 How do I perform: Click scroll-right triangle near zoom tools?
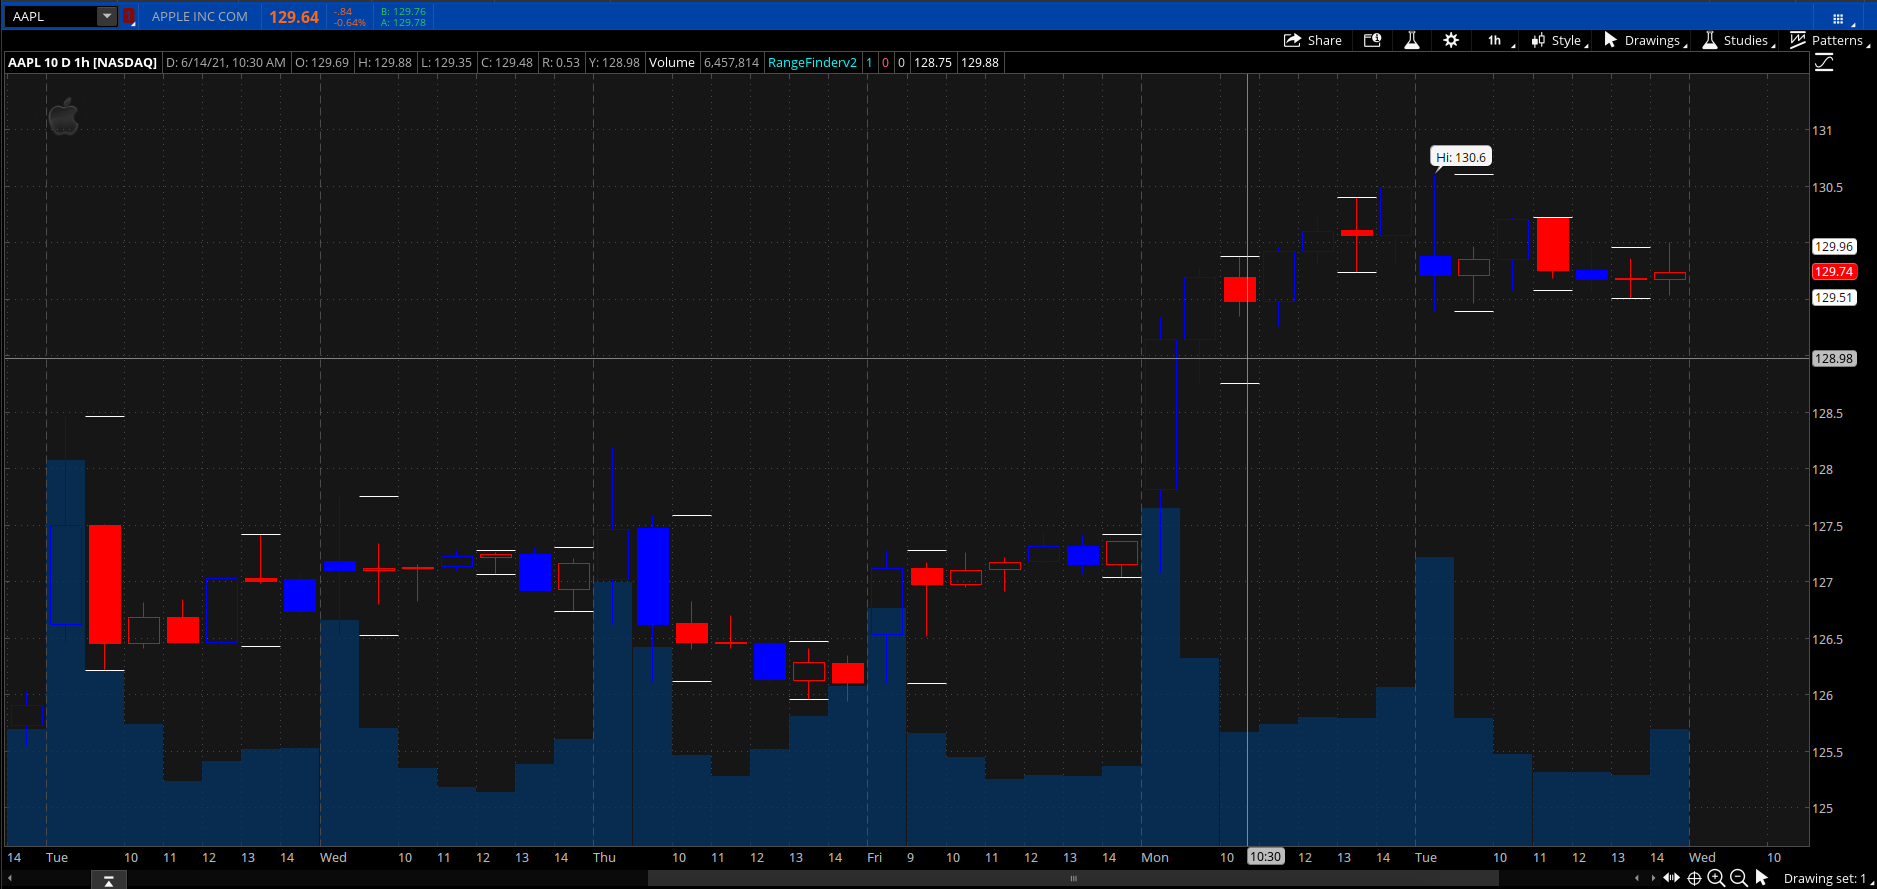pyautogui.click(x=1653, y=878)
